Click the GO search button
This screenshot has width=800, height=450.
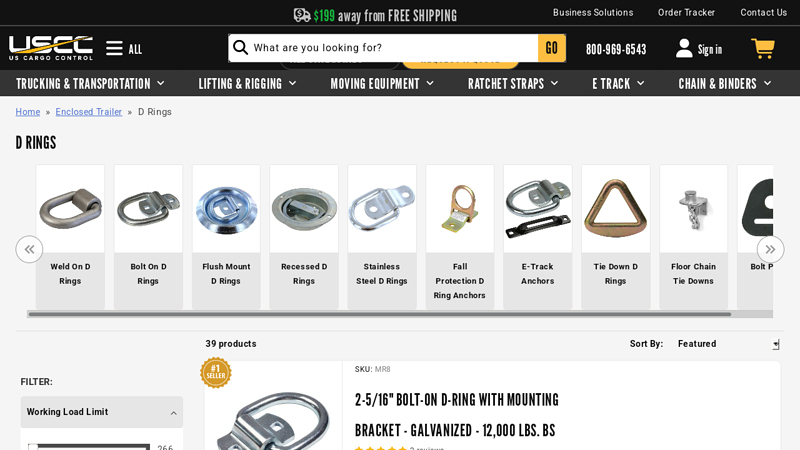[552, 48]
